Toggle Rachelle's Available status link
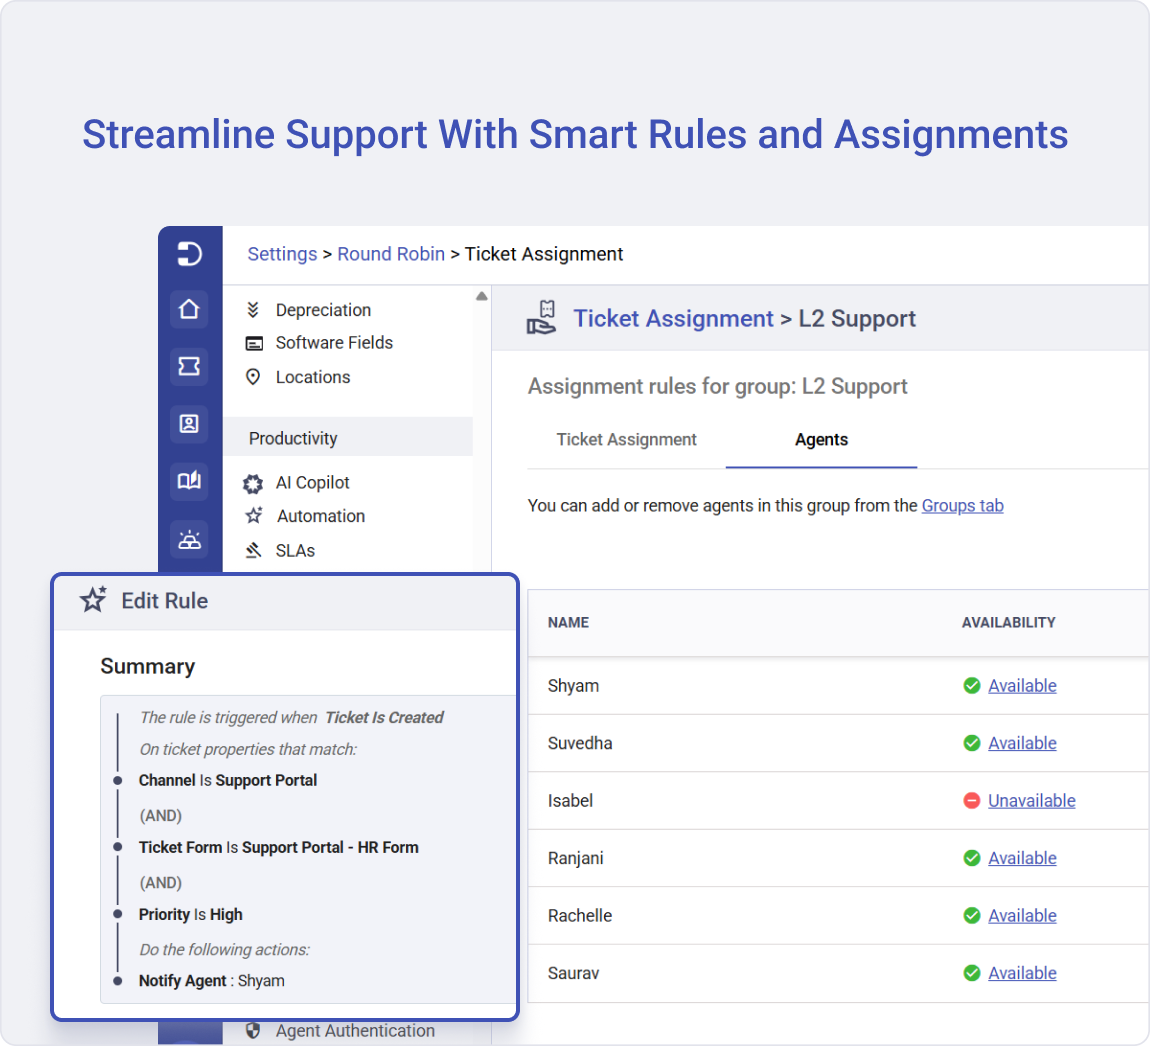The height and width of the screenshot is (1046, 1150). tap(1022, 915)
